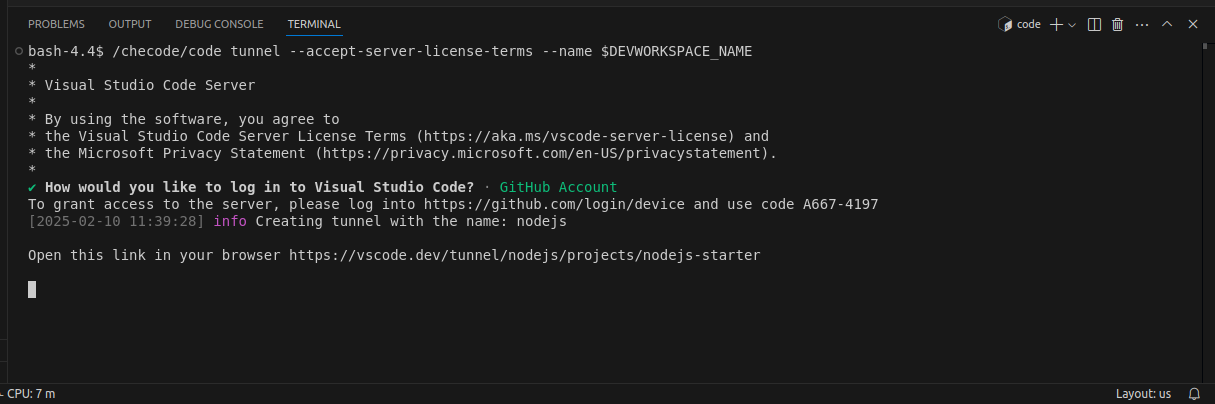
Task: Create a new terminal with plus icon
Action: [1056, 24]
